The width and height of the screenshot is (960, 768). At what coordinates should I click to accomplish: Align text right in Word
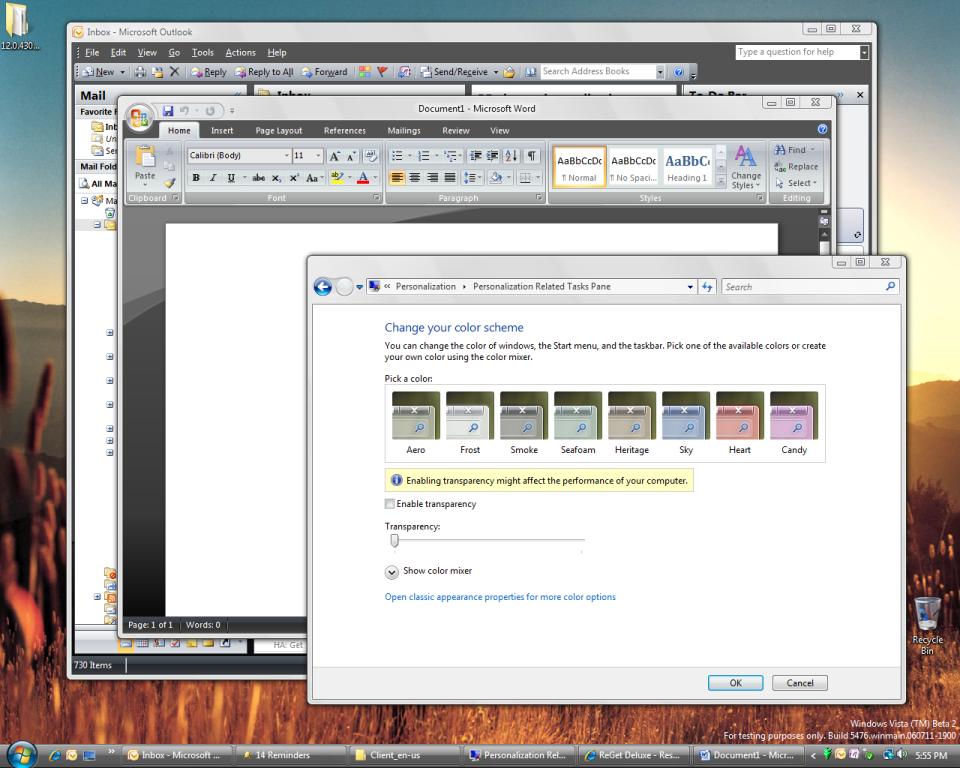pos(432,178)
